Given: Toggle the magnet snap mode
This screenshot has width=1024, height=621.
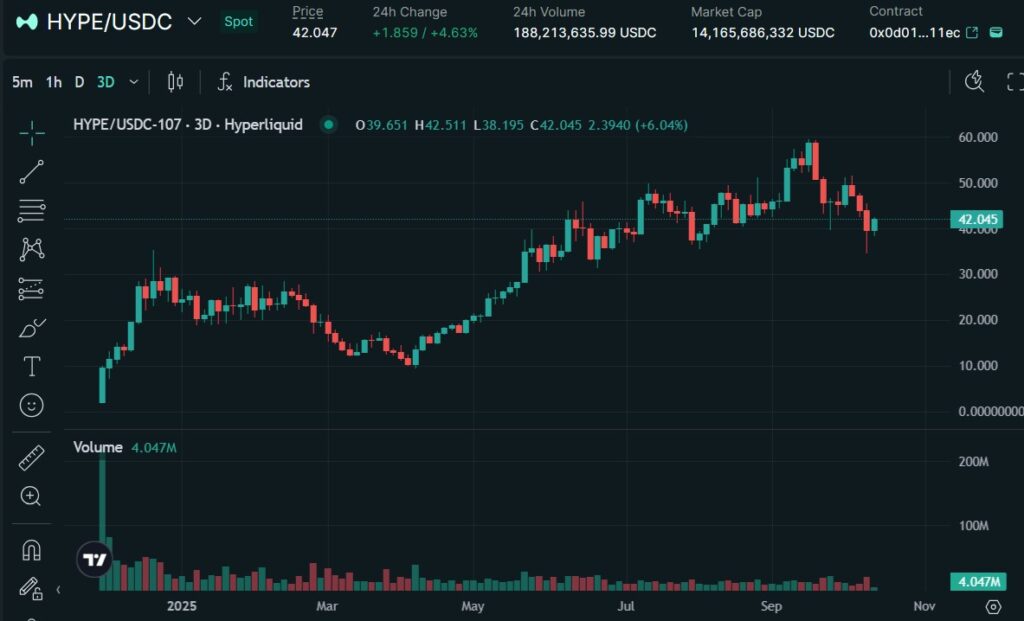Looking at the screenshot, I should point(31,550).
